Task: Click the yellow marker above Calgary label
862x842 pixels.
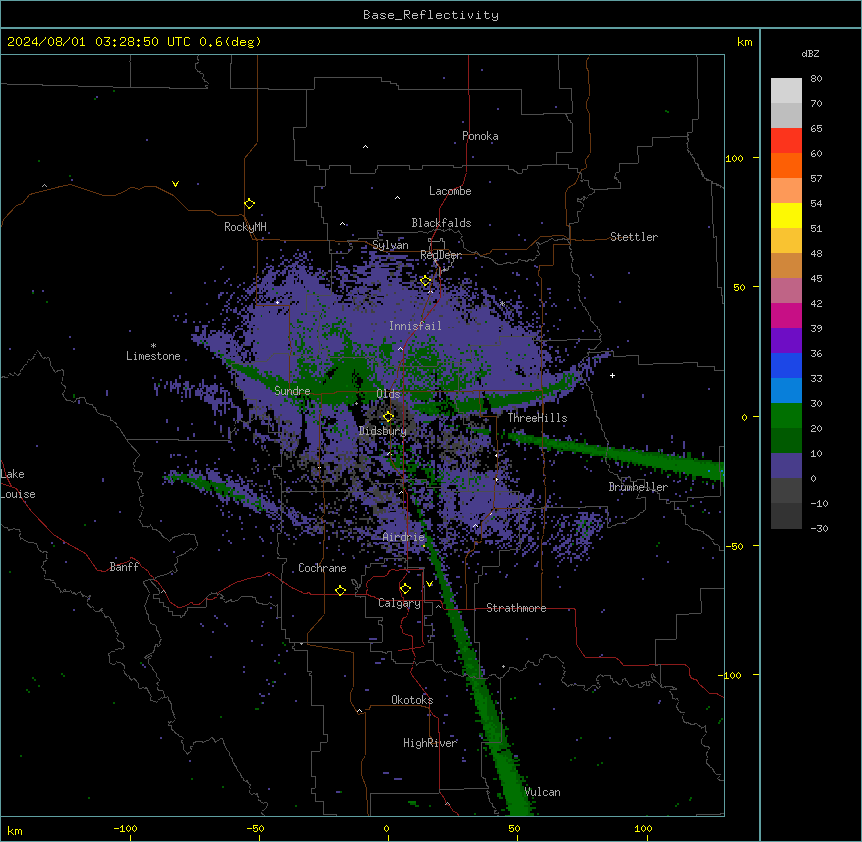Action: [405, 589]
